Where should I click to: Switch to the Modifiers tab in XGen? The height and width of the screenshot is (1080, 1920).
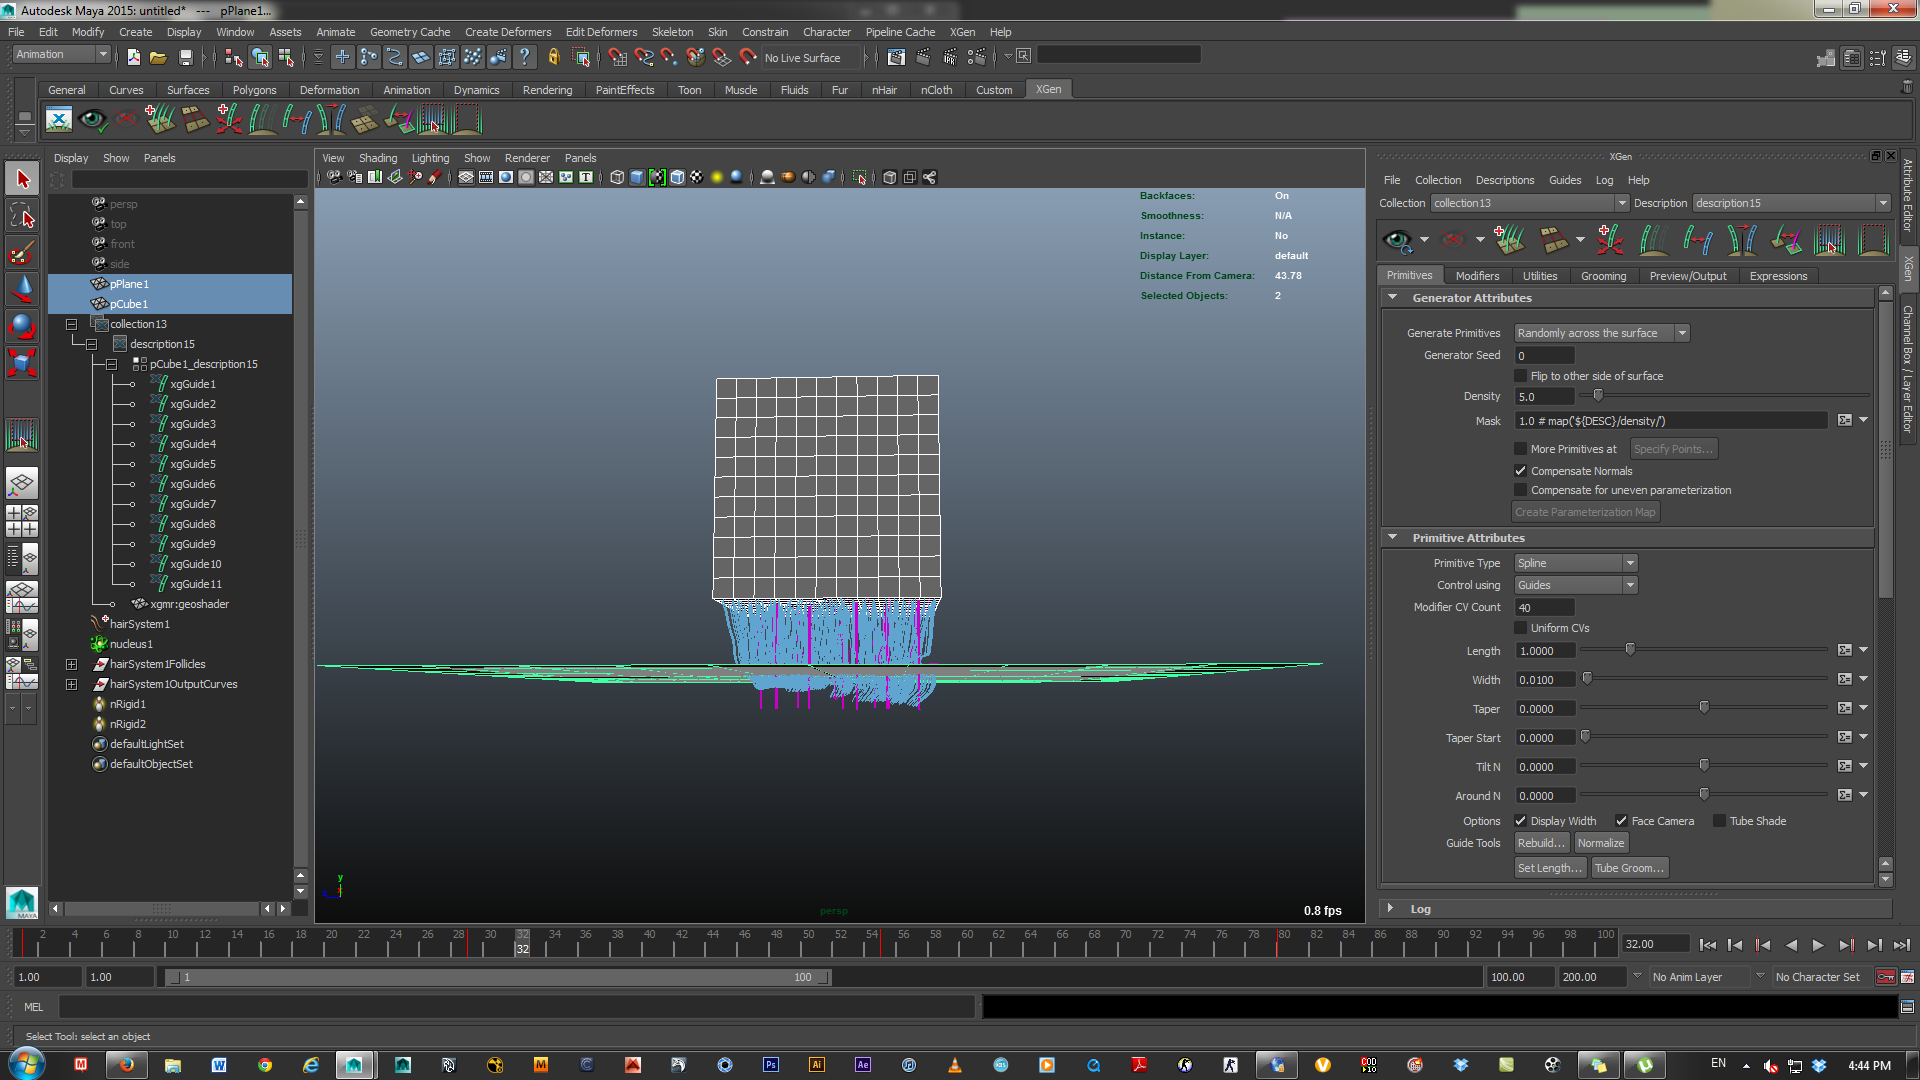[x=1477, y=276]
